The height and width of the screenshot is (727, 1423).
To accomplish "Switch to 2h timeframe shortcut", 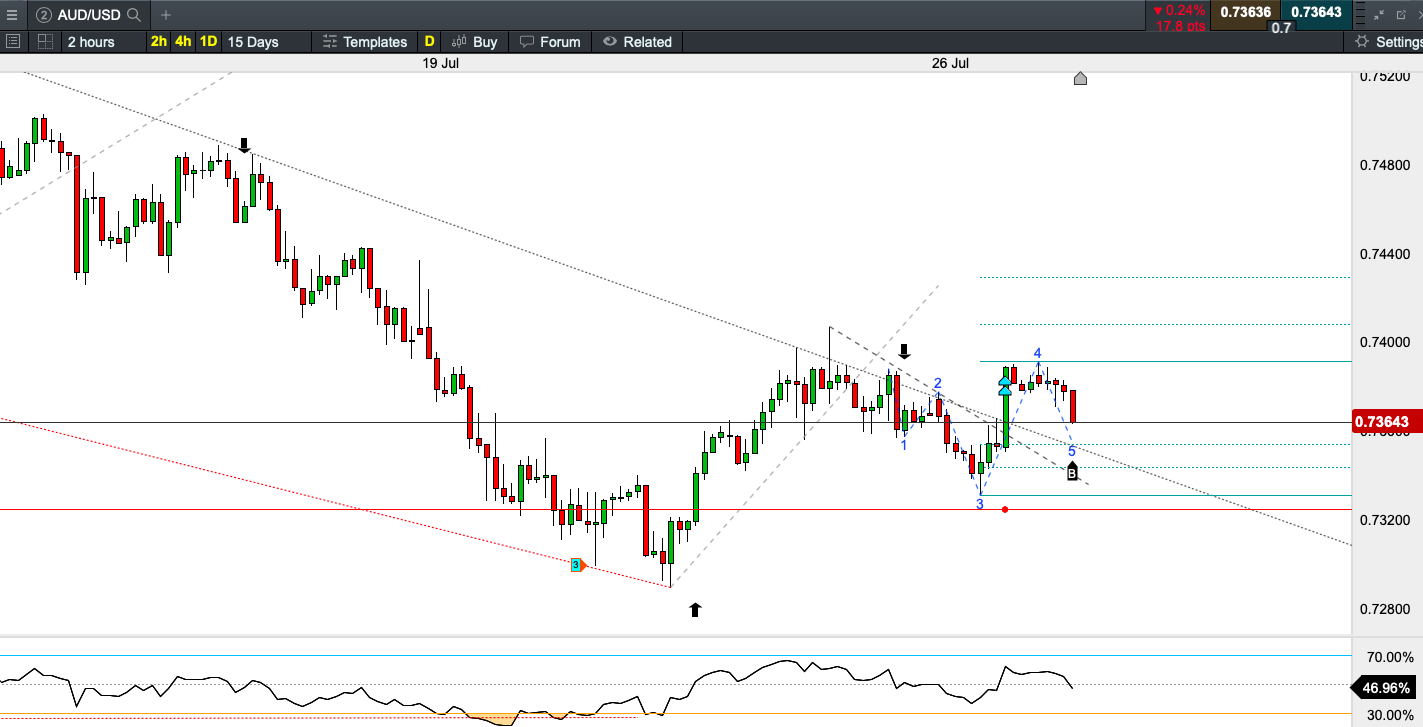I will (x=159, y=41).
